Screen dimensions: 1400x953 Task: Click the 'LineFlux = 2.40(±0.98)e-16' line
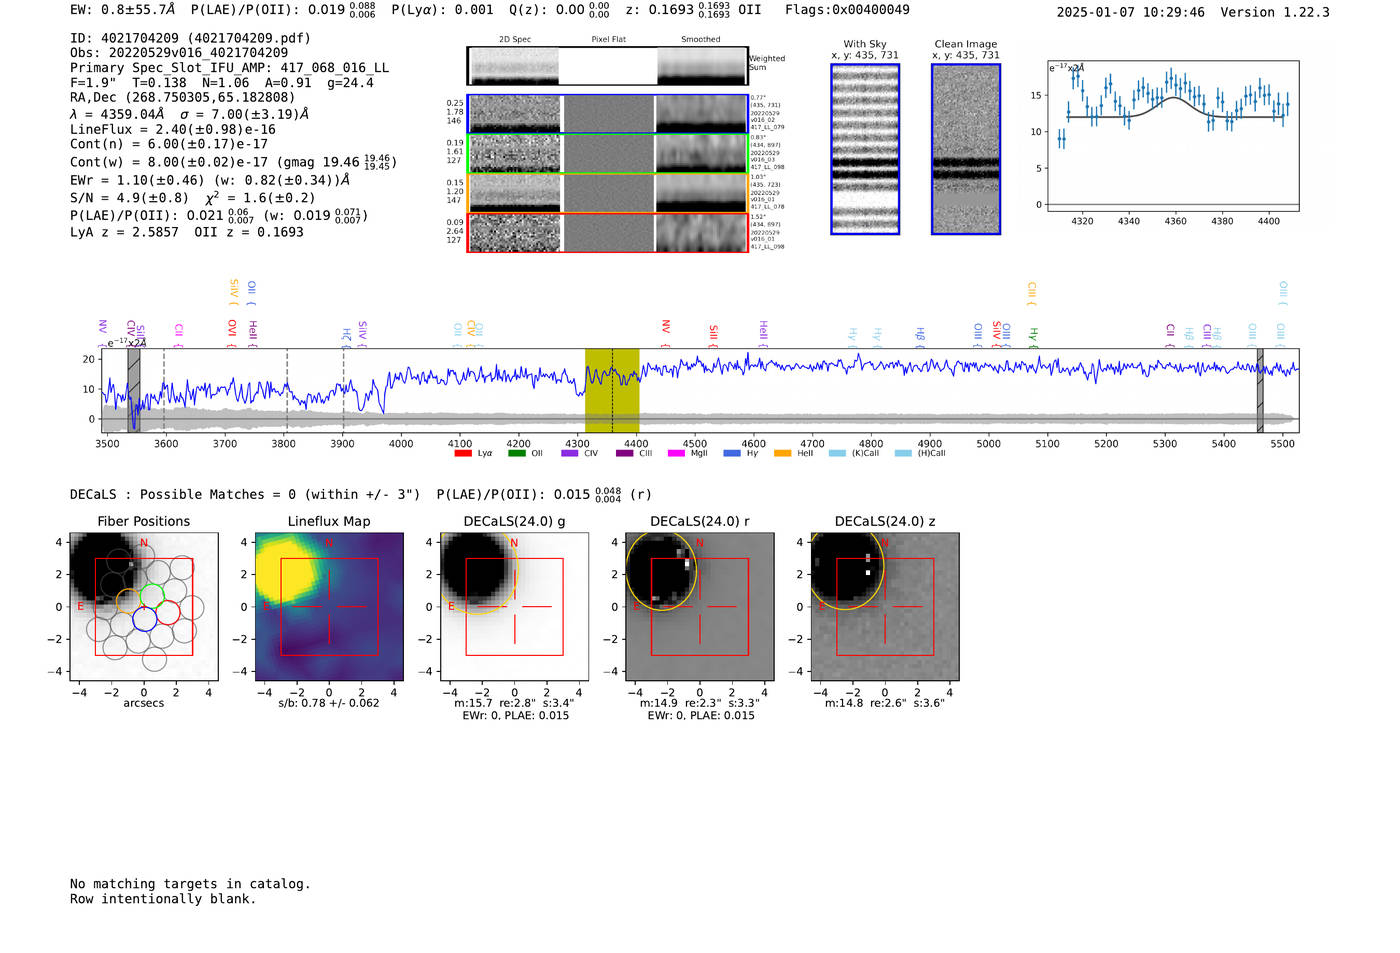[173, 130]
